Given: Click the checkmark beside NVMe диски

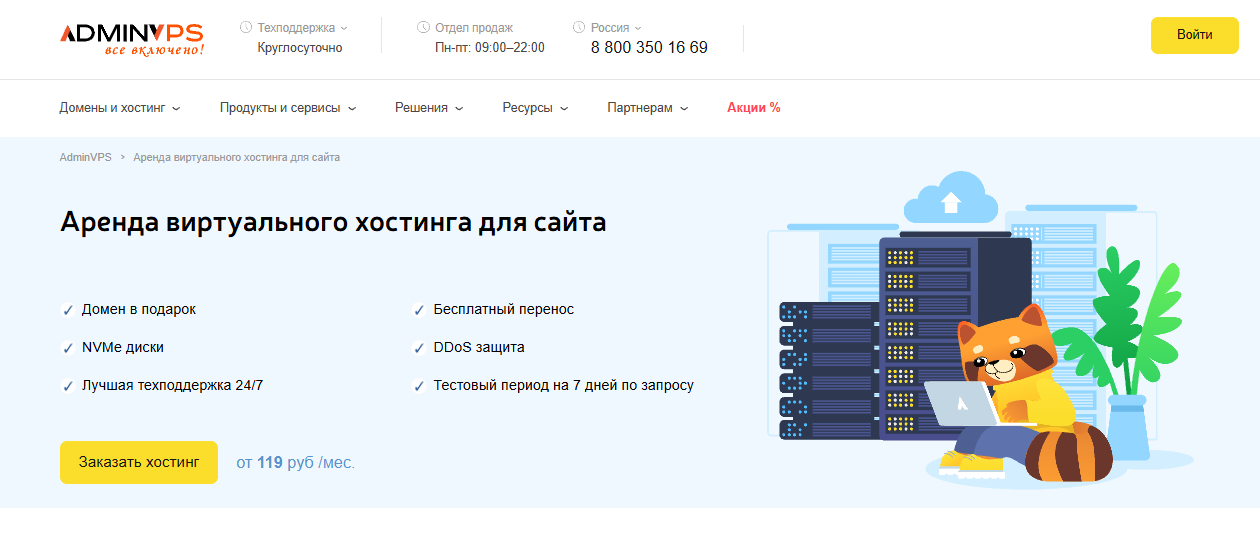Looking at the screenshot, I should (x=68, y=348).
